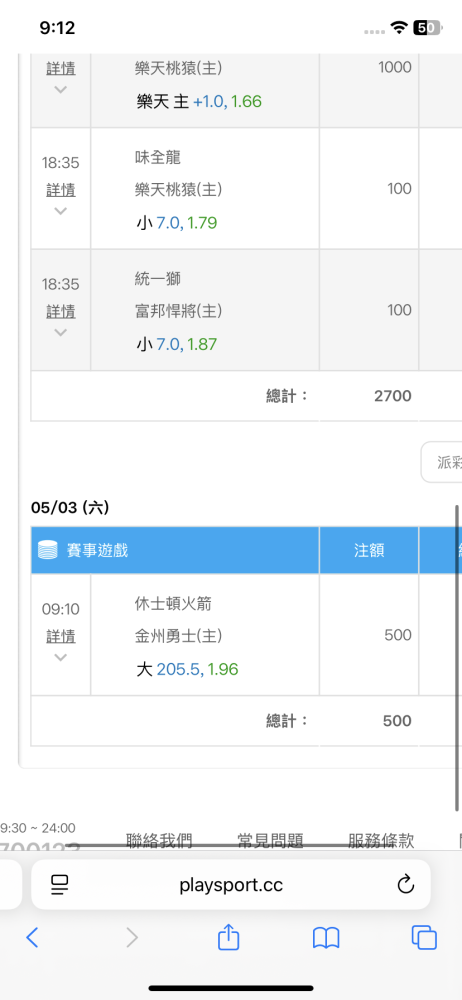Tap playsport.cc address field
Image resolution: width=462 pixels, height=1000 pixels.
[230, 884]
